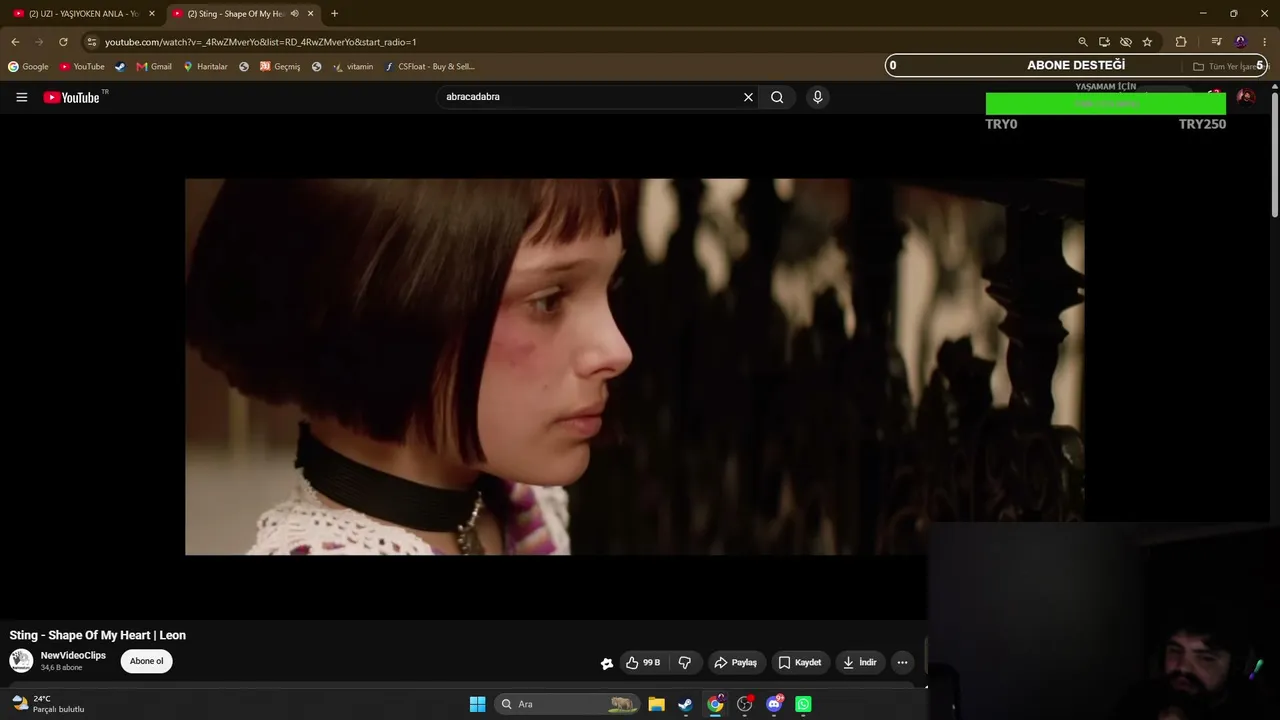Clear the abracadabra search text
The height and width of the screenshot is (720, 1280).
[x=748, y=97]
